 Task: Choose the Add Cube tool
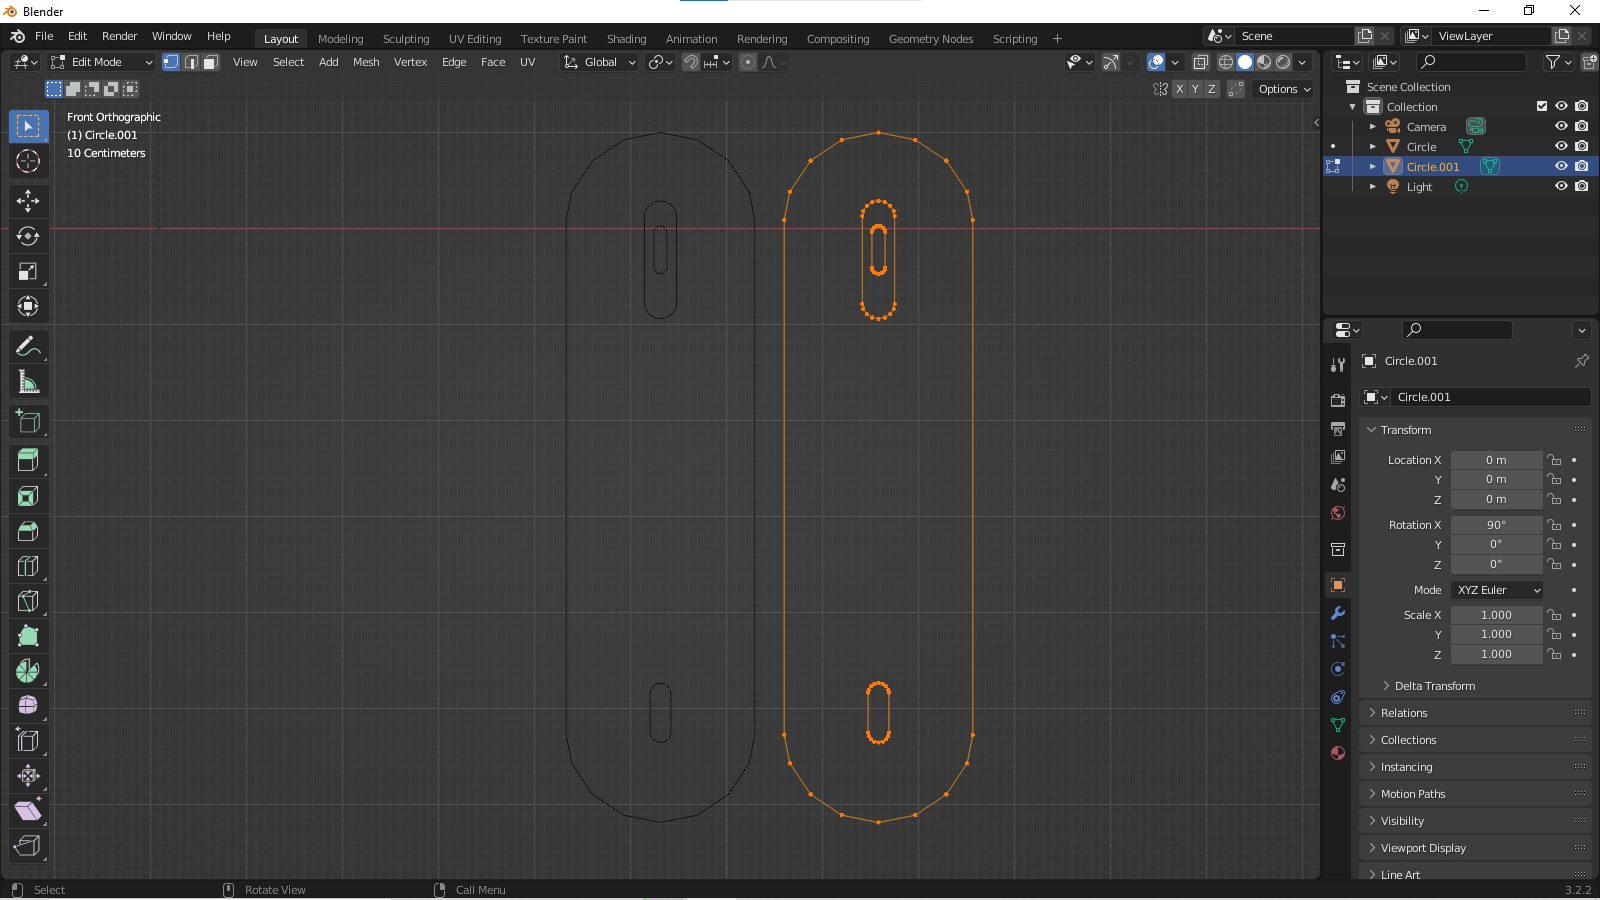[x=28, y=421]
